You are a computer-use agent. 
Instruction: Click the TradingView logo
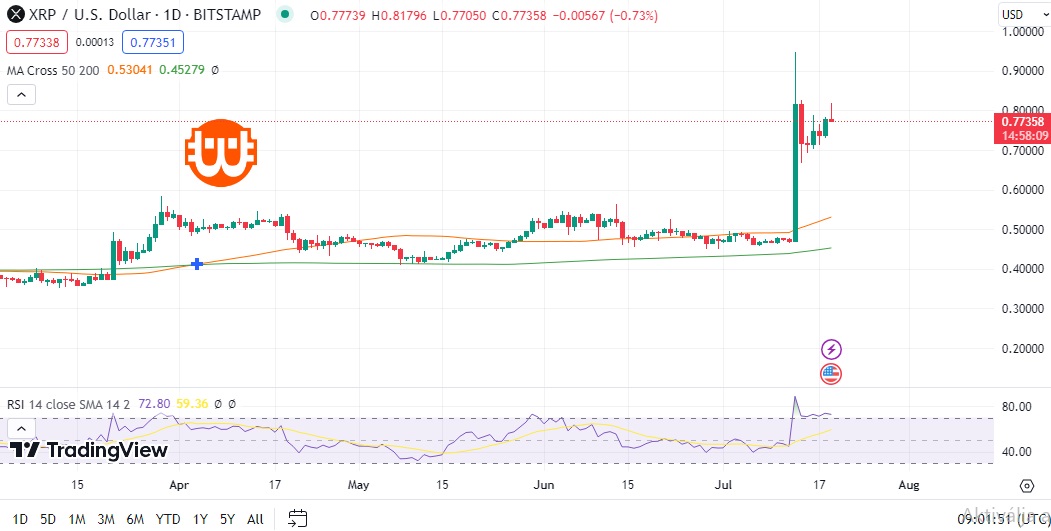click(x=88, y=450)
